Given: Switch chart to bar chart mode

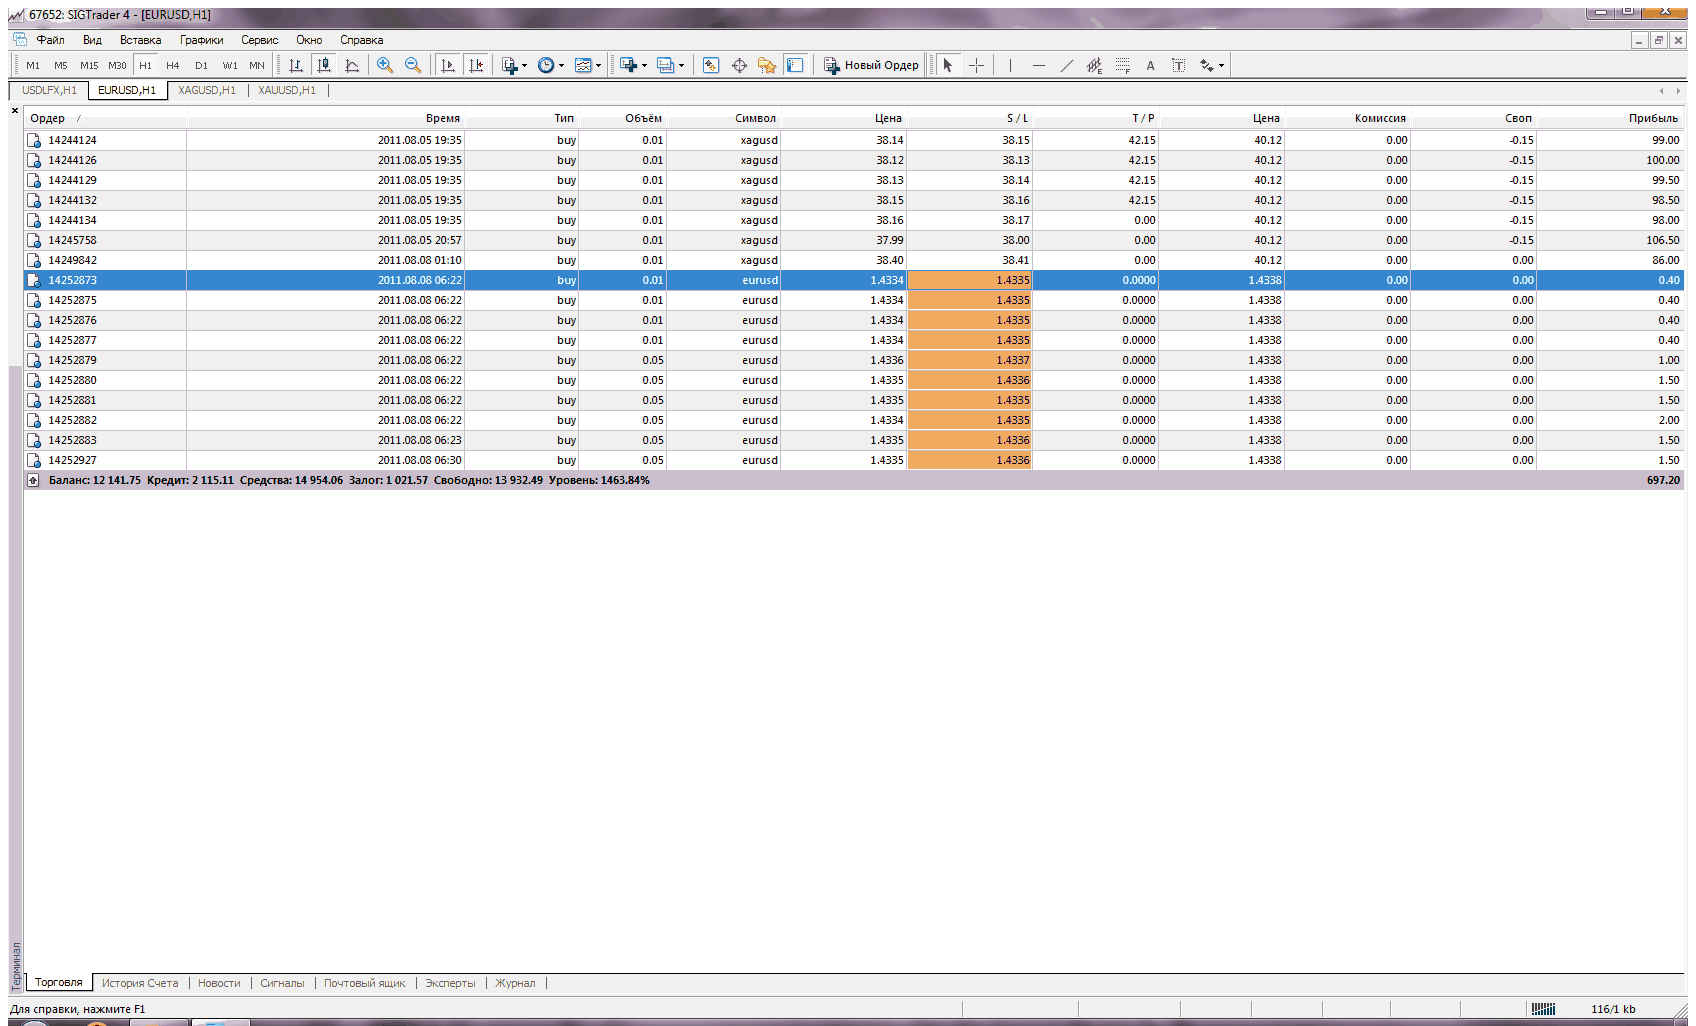Looking at the screenshot, I should [x=296, y=65].
